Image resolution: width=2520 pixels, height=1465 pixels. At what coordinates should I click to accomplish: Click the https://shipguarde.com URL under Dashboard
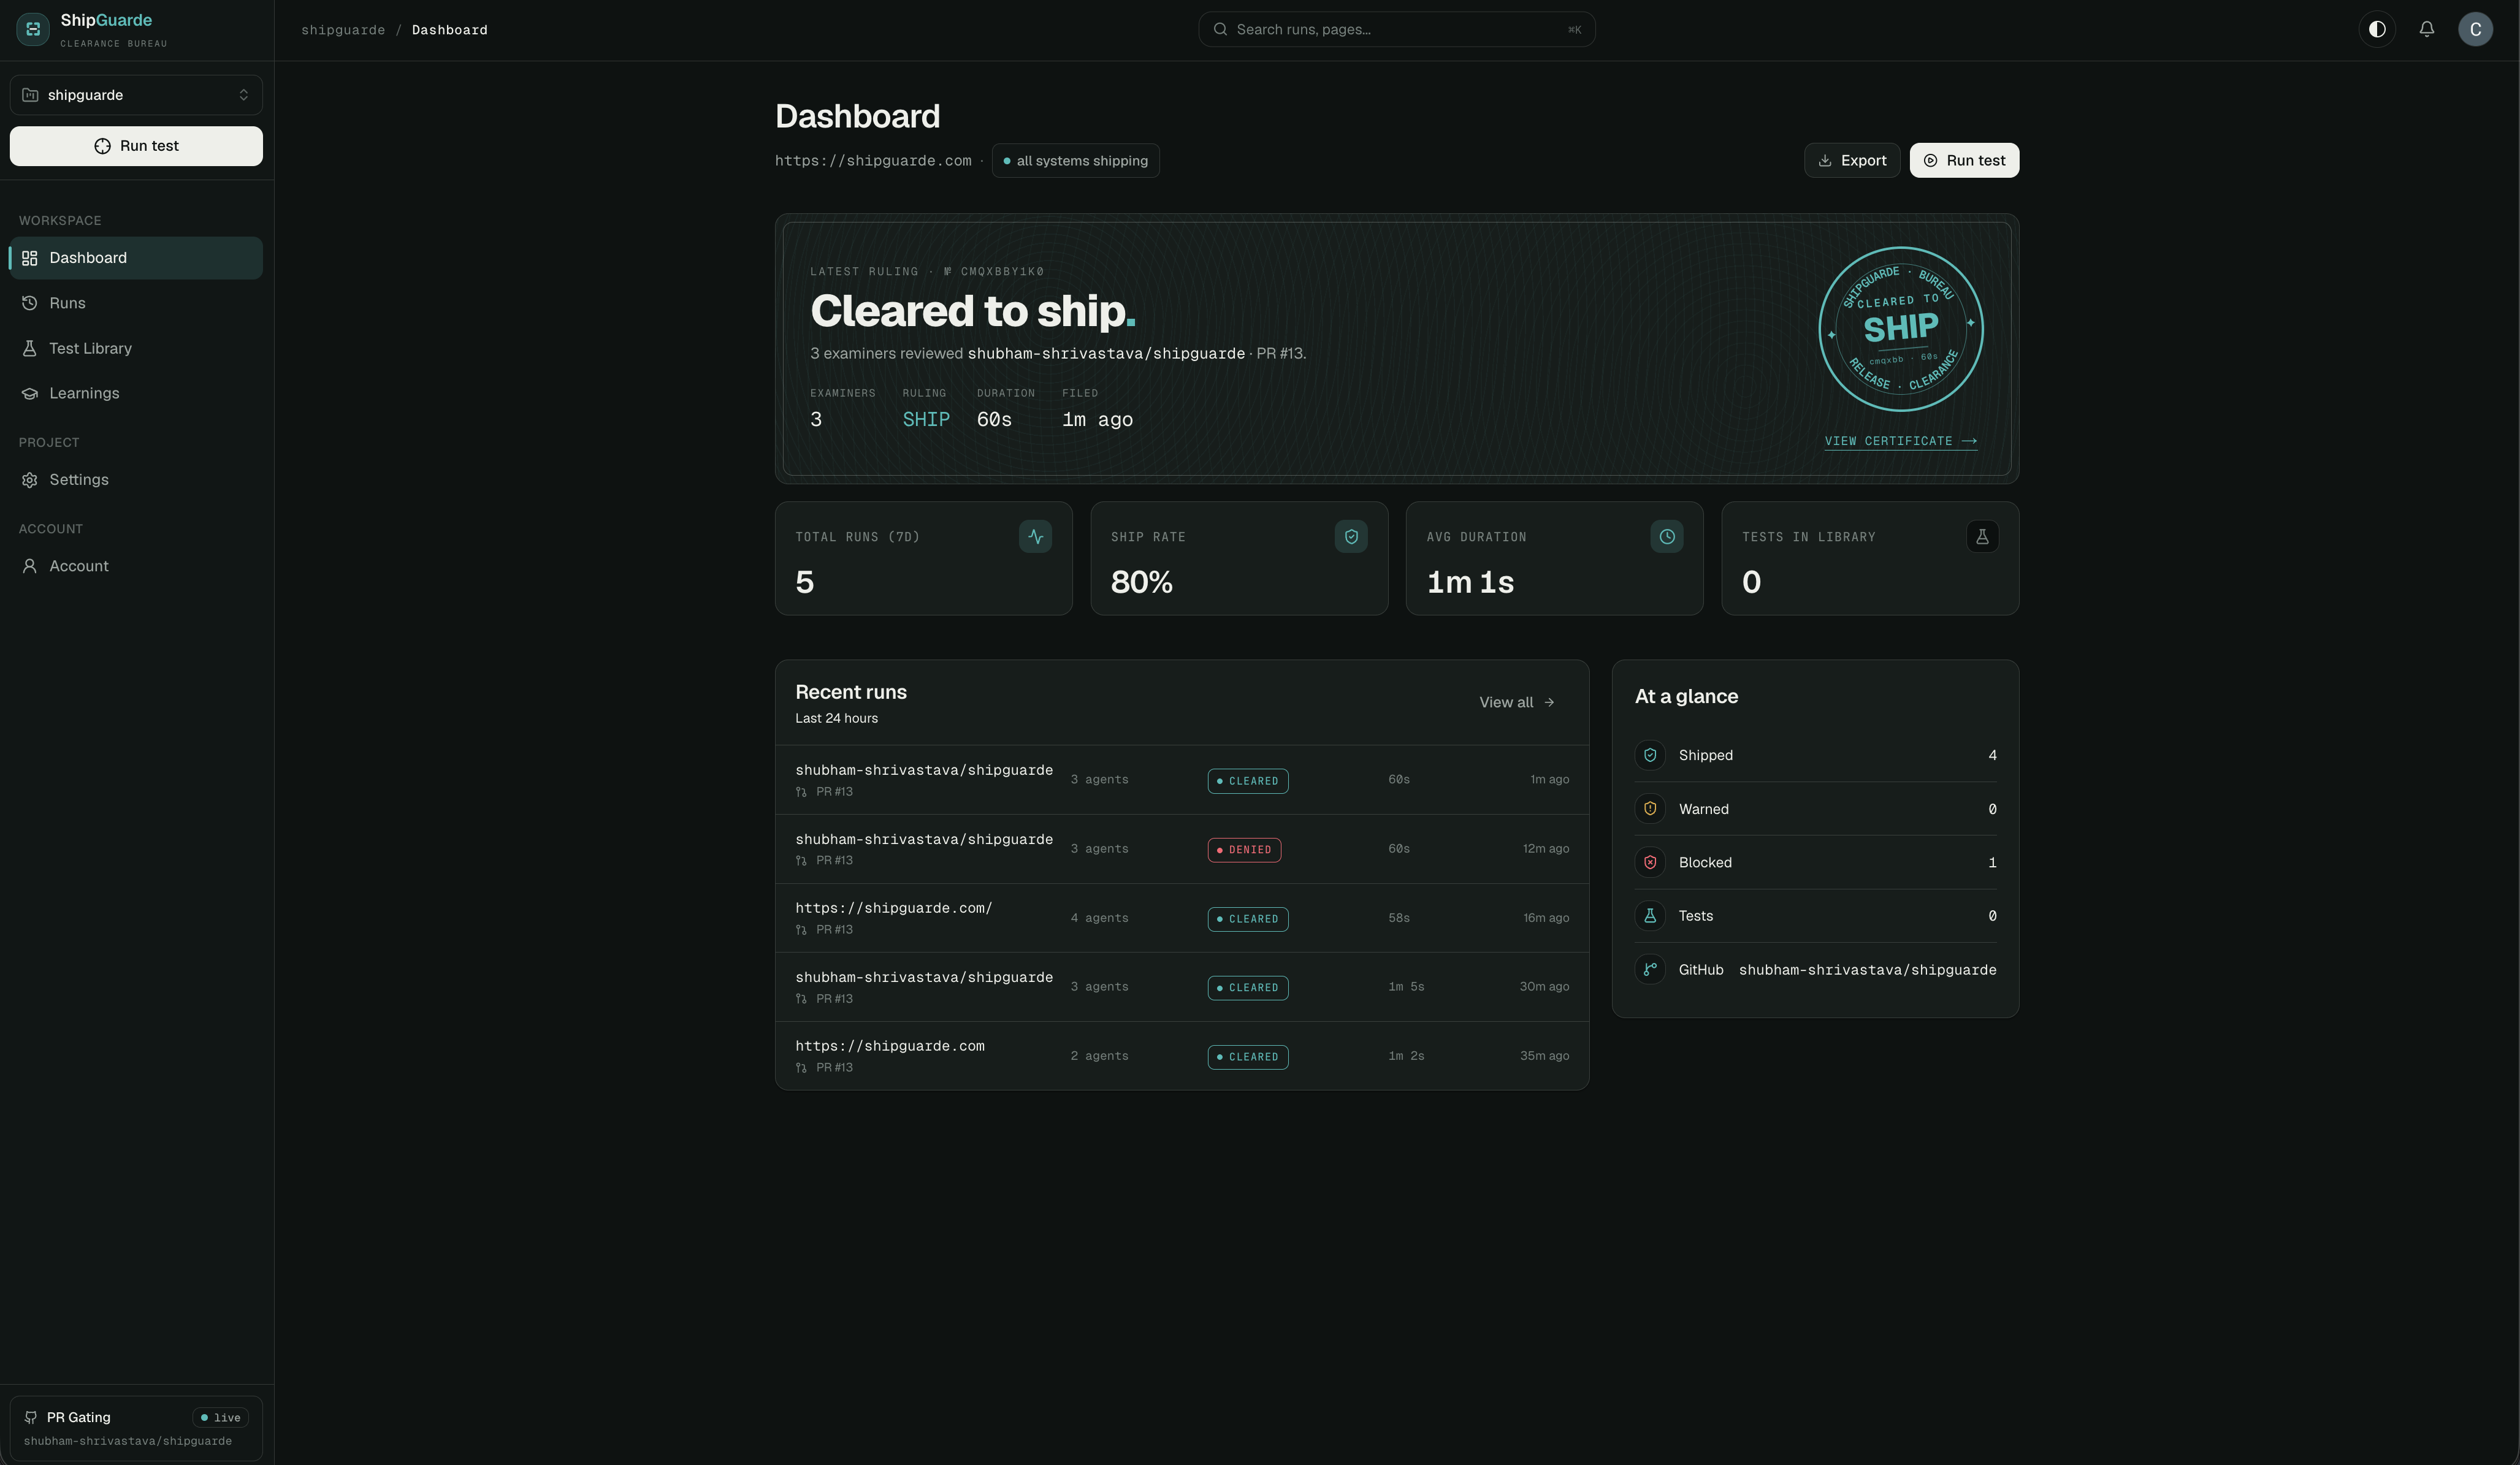(x=873, y=161)
